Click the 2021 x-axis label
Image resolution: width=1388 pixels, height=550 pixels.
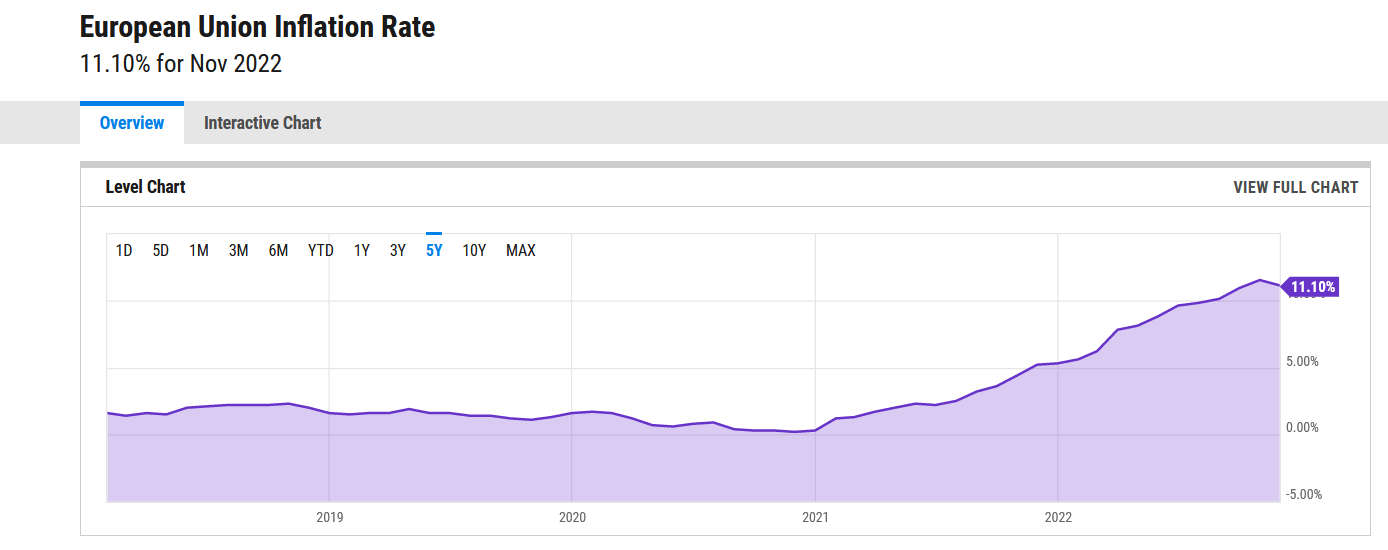[816, 517]
